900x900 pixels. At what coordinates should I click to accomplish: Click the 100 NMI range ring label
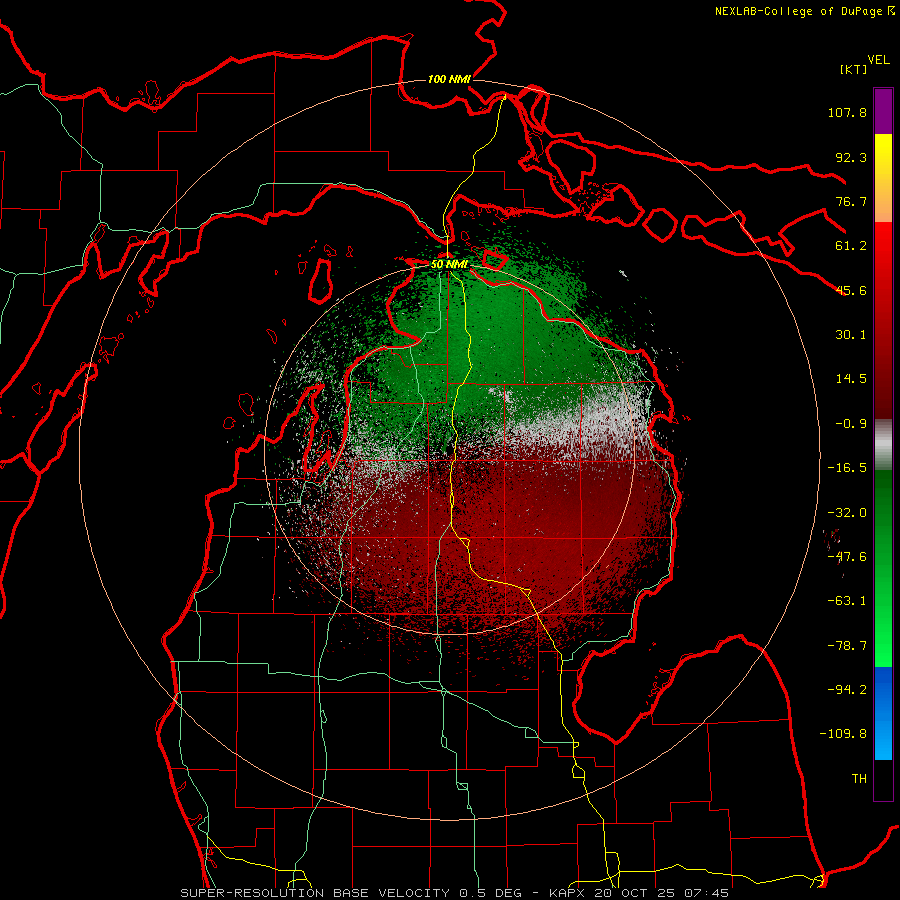[449, 79]
